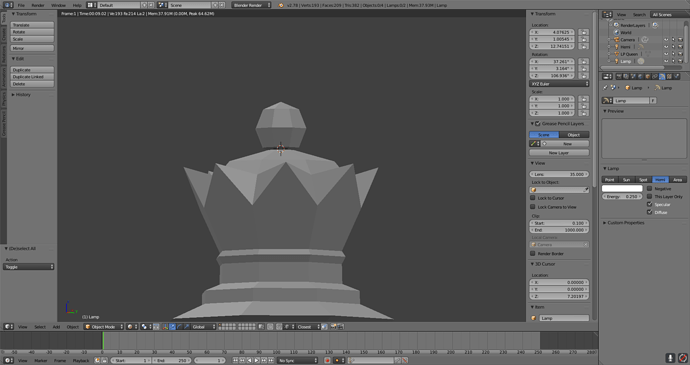Adjust the lamp Energy slider
The image size is (690, 365).
coord(622,196)
